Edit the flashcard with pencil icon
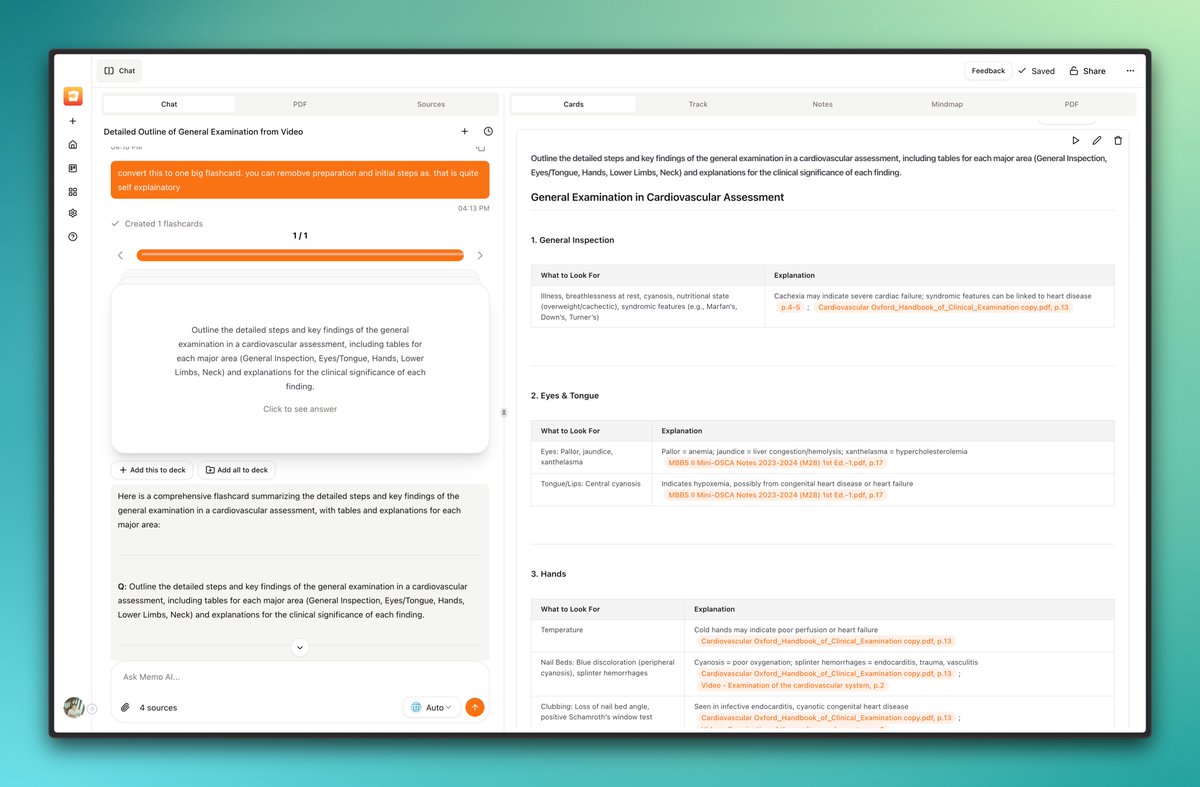Viewport: 1200px width, 787px height. point(1096,141)
